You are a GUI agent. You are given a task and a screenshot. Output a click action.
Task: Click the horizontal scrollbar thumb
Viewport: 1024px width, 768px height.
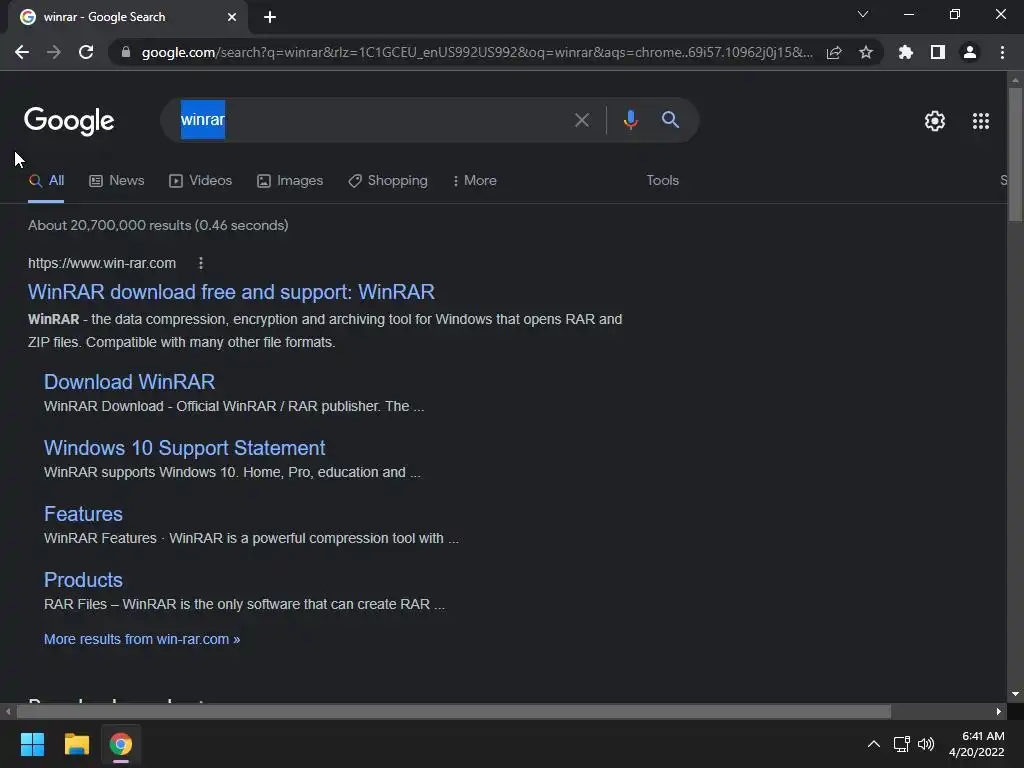tap(453, 712)
